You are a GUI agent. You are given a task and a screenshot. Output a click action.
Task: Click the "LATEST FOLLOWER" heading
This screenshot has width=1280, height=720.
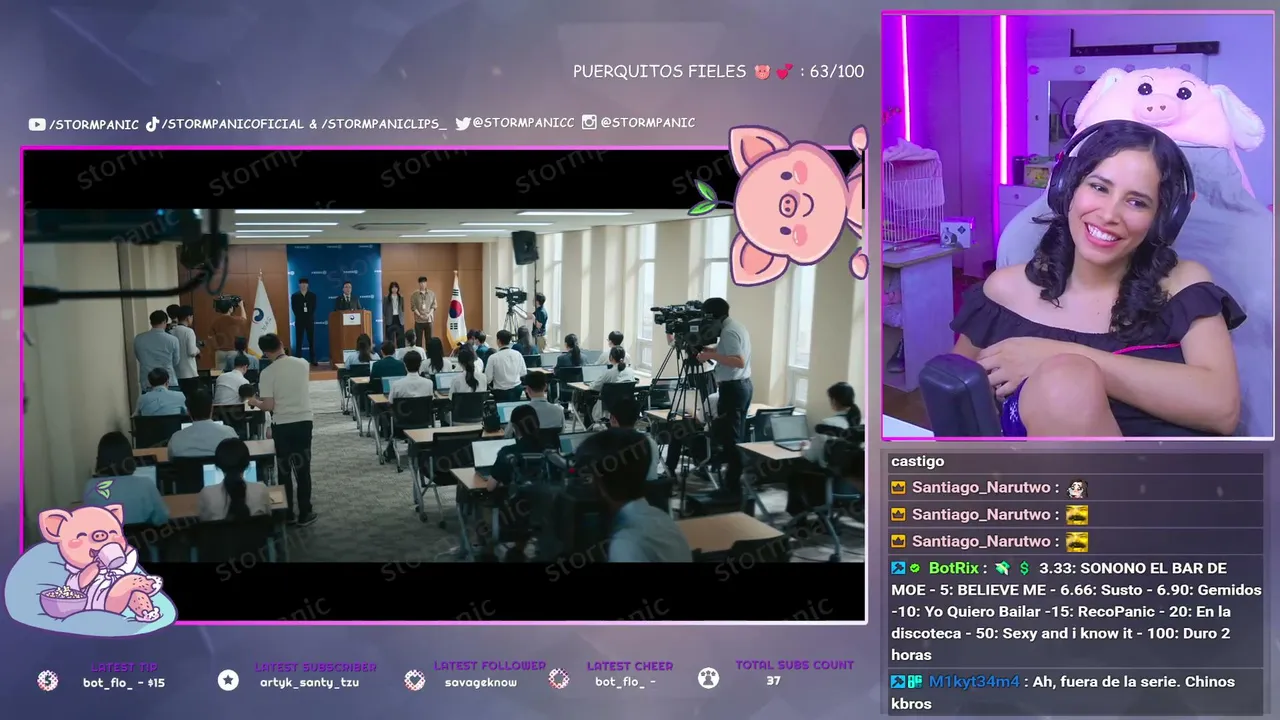(490, 666)
